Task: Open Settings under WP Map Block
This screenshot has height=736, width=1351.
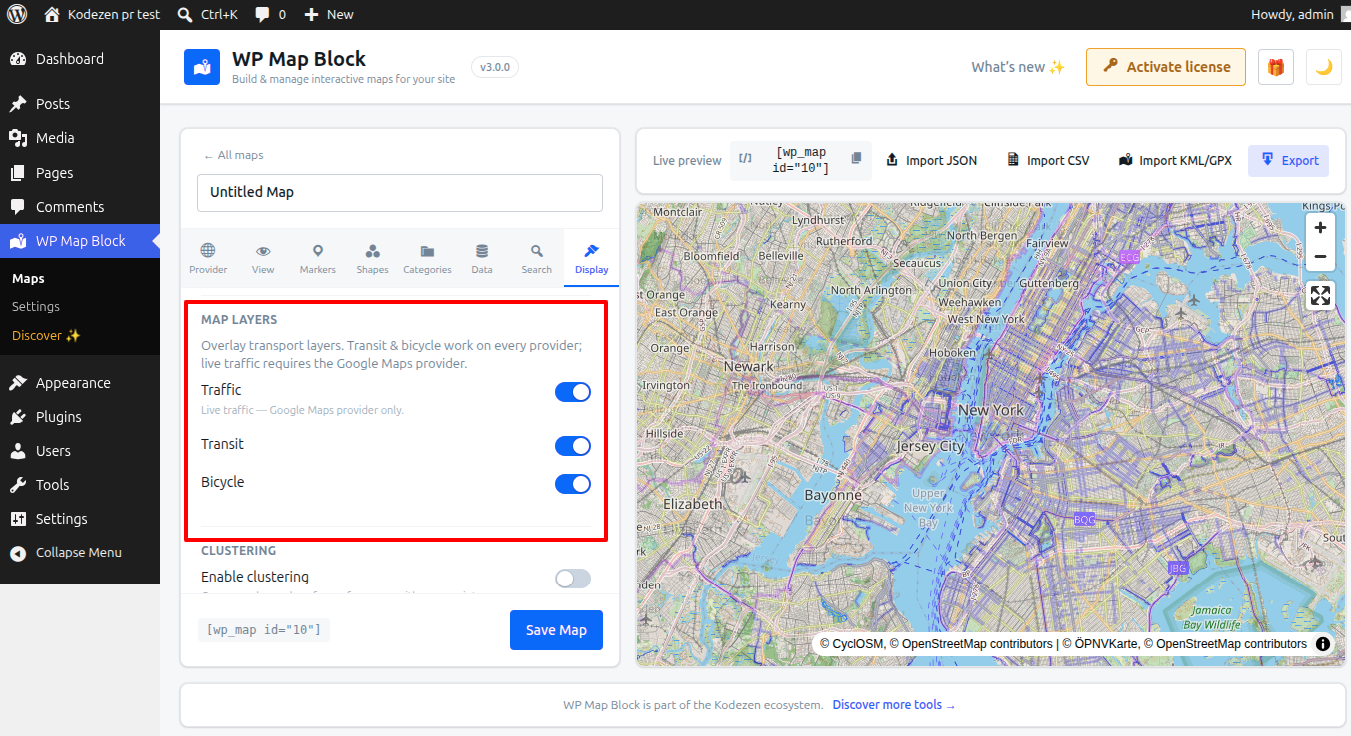Action: tap(36, 307)
